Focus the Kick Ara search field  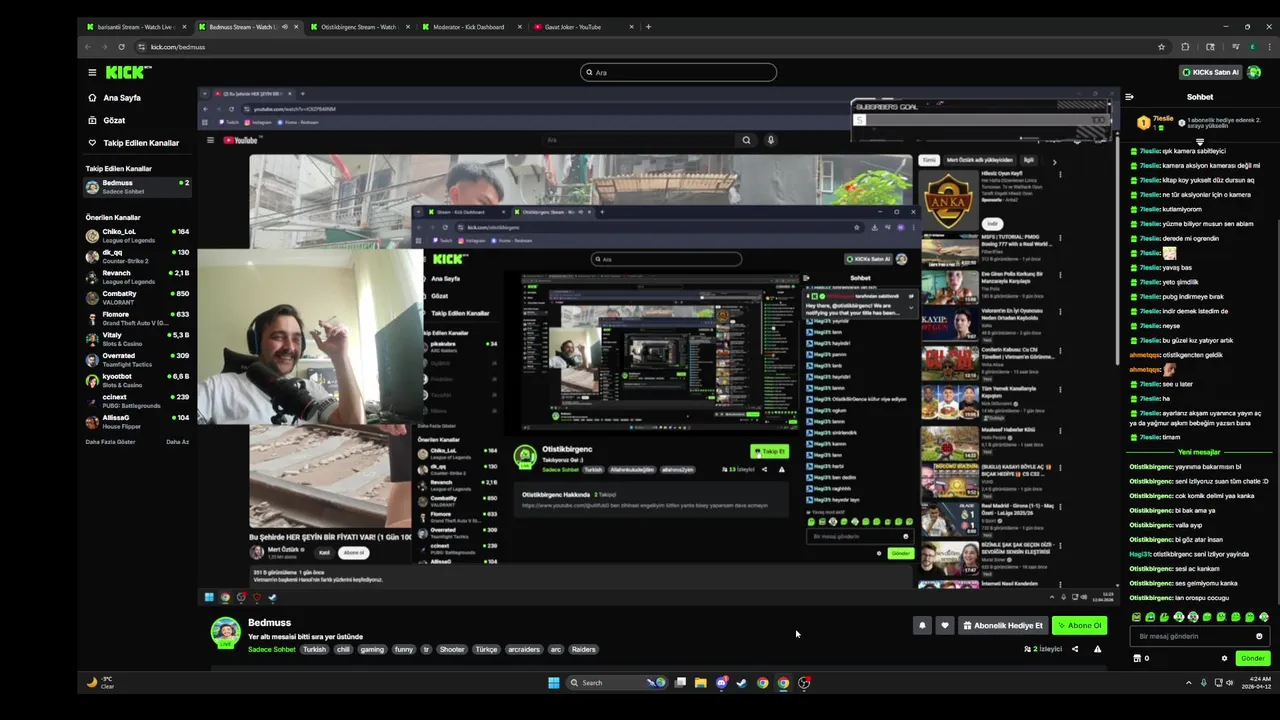tap(678, 72)
